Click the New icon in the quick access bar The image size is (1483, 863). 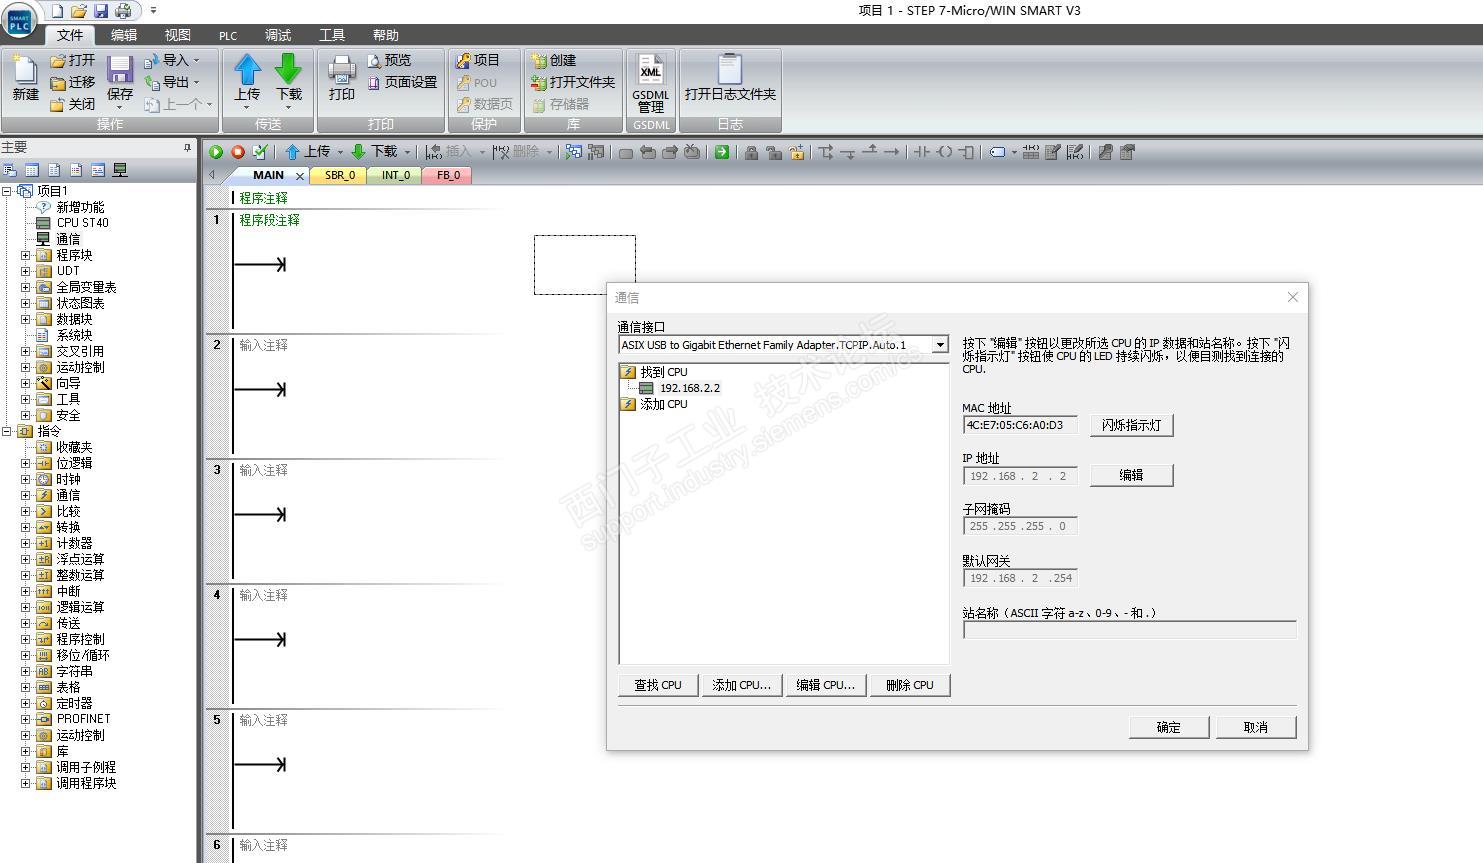click(57, 11)
